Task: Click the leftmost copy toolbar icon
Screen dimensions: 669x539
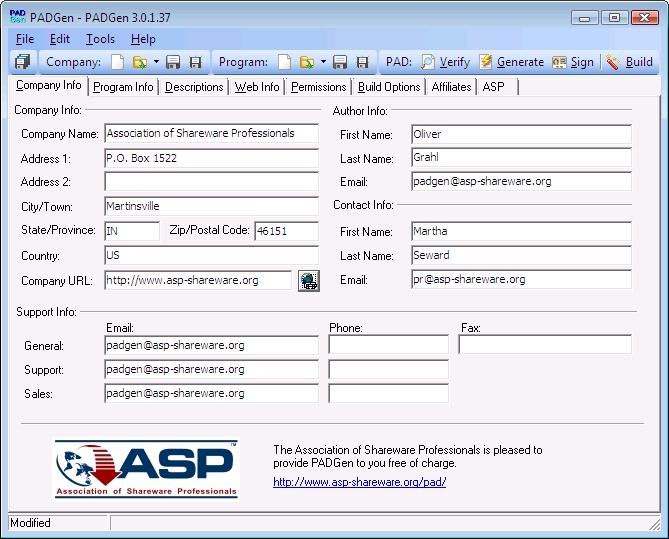Action: click(x=22, y=62)
